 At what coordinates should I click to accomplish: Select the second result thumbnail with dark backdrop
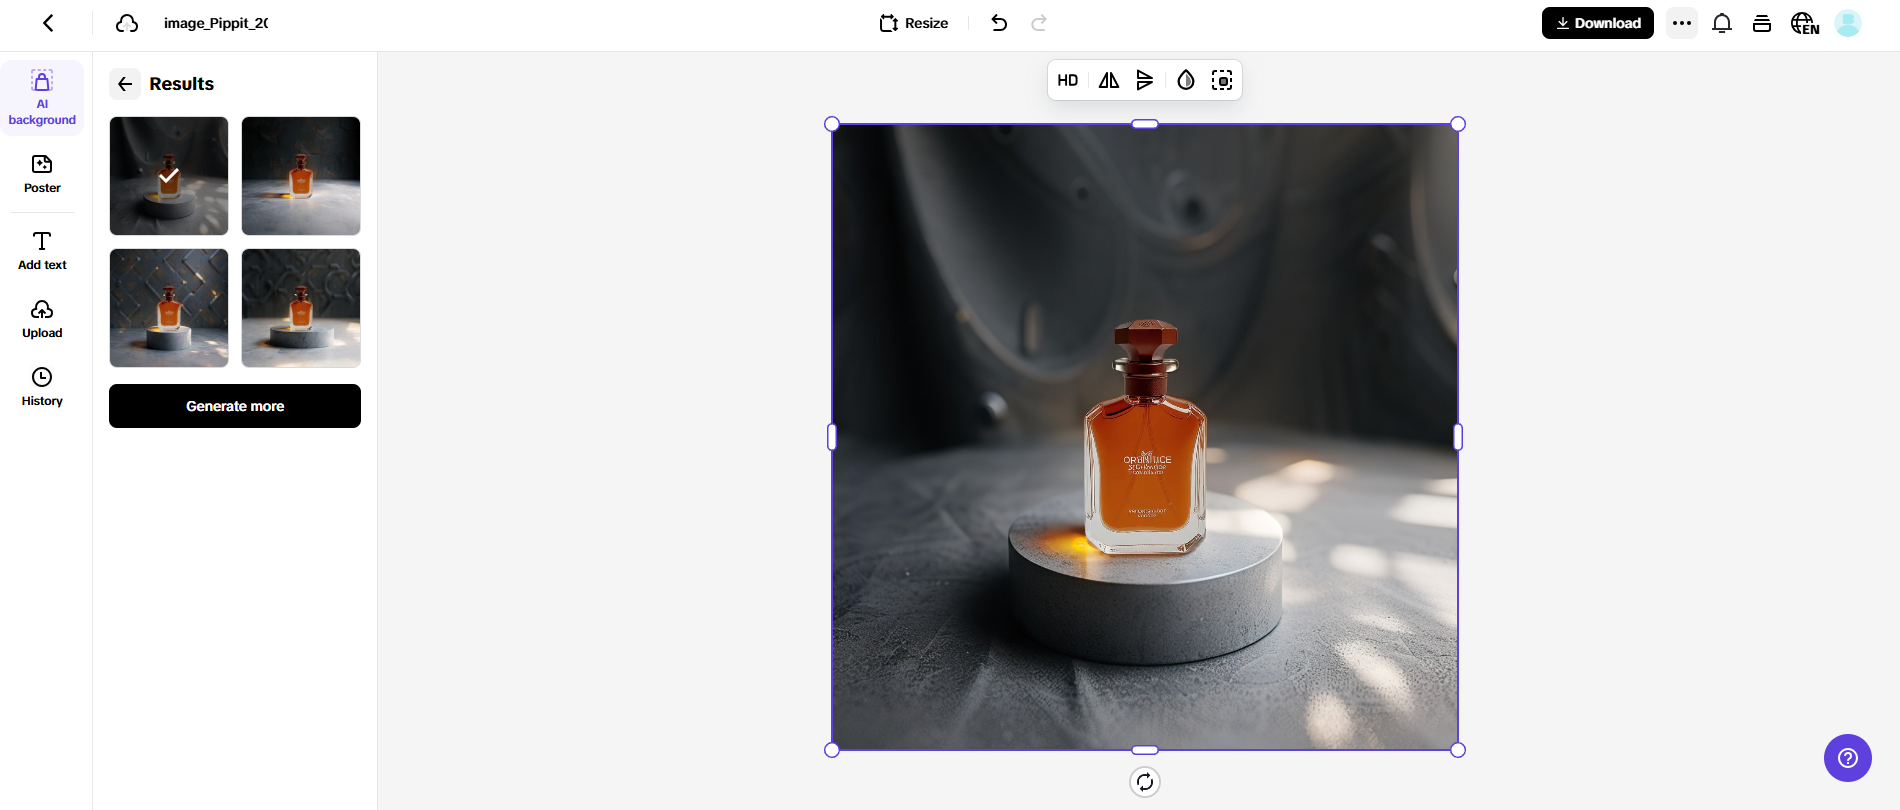tap(301, 176)
